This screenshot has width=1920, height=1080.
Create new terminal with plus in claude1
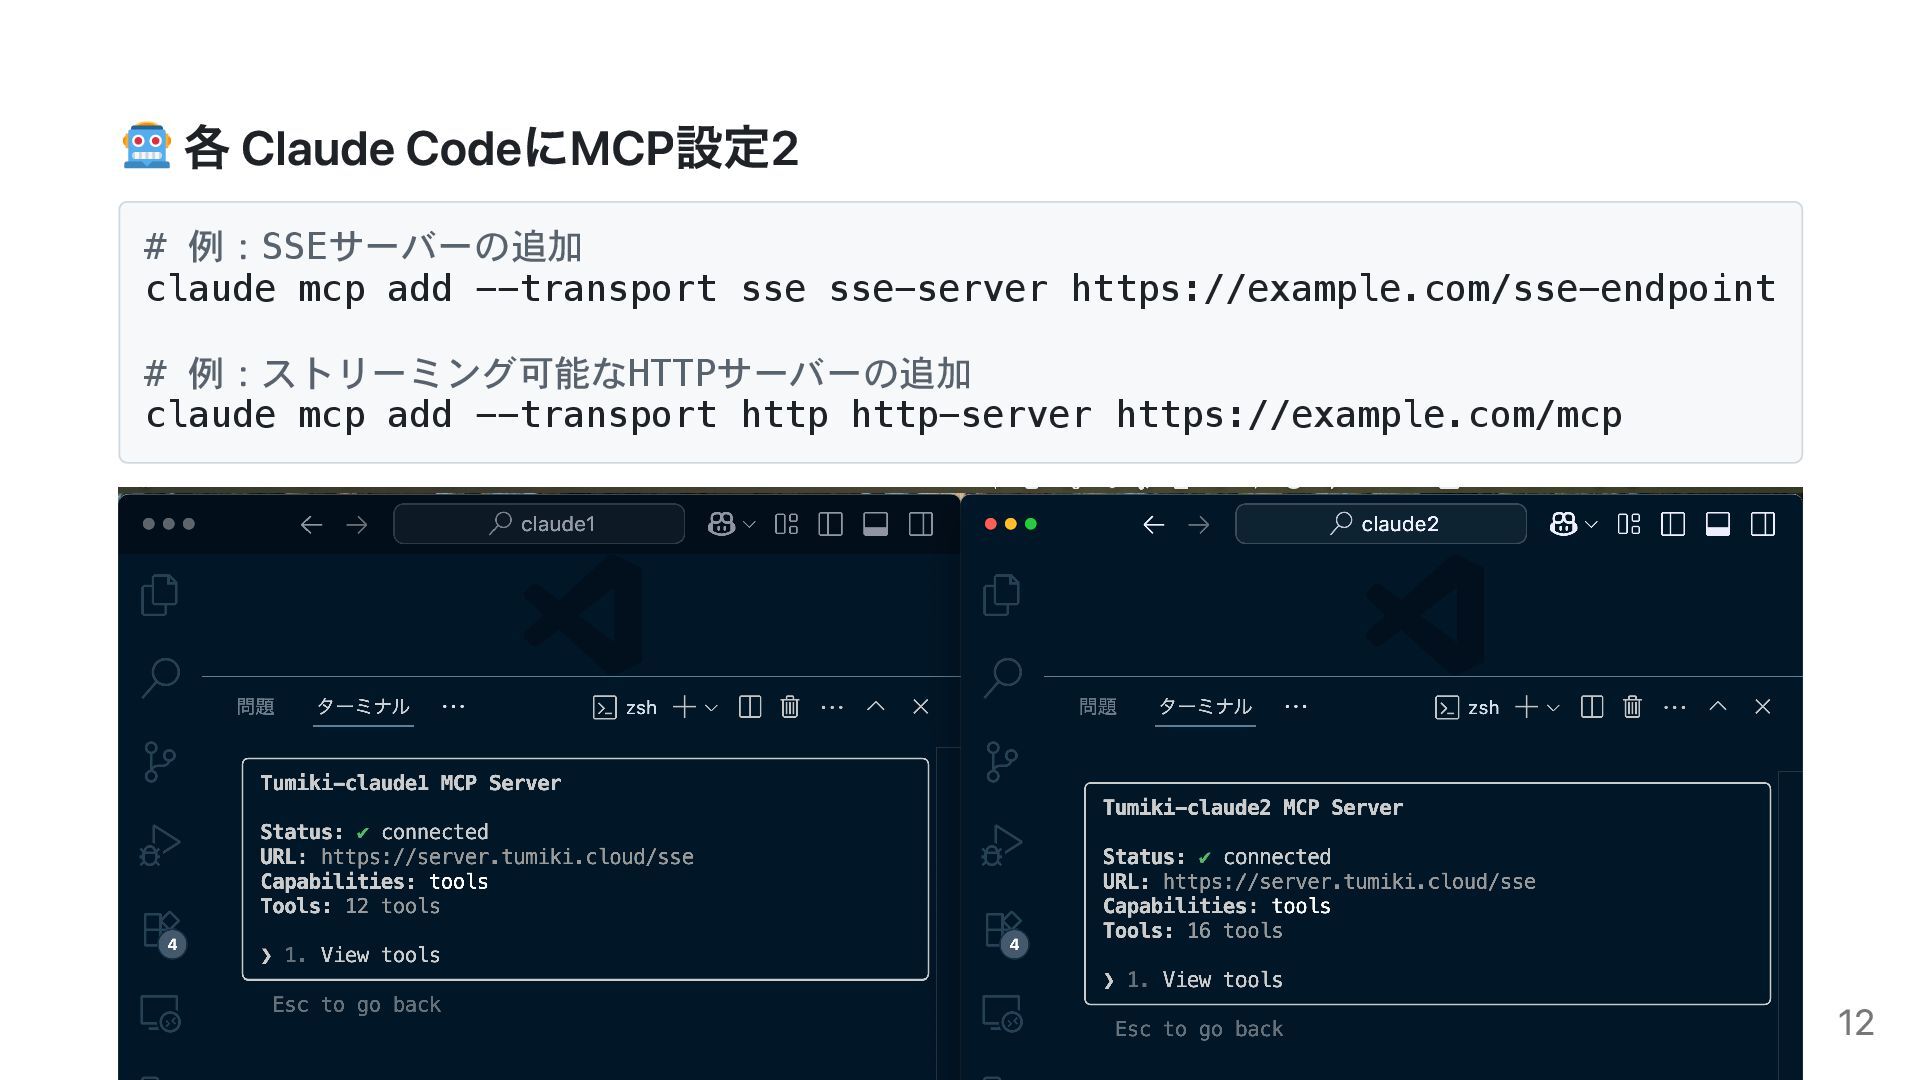684,707
